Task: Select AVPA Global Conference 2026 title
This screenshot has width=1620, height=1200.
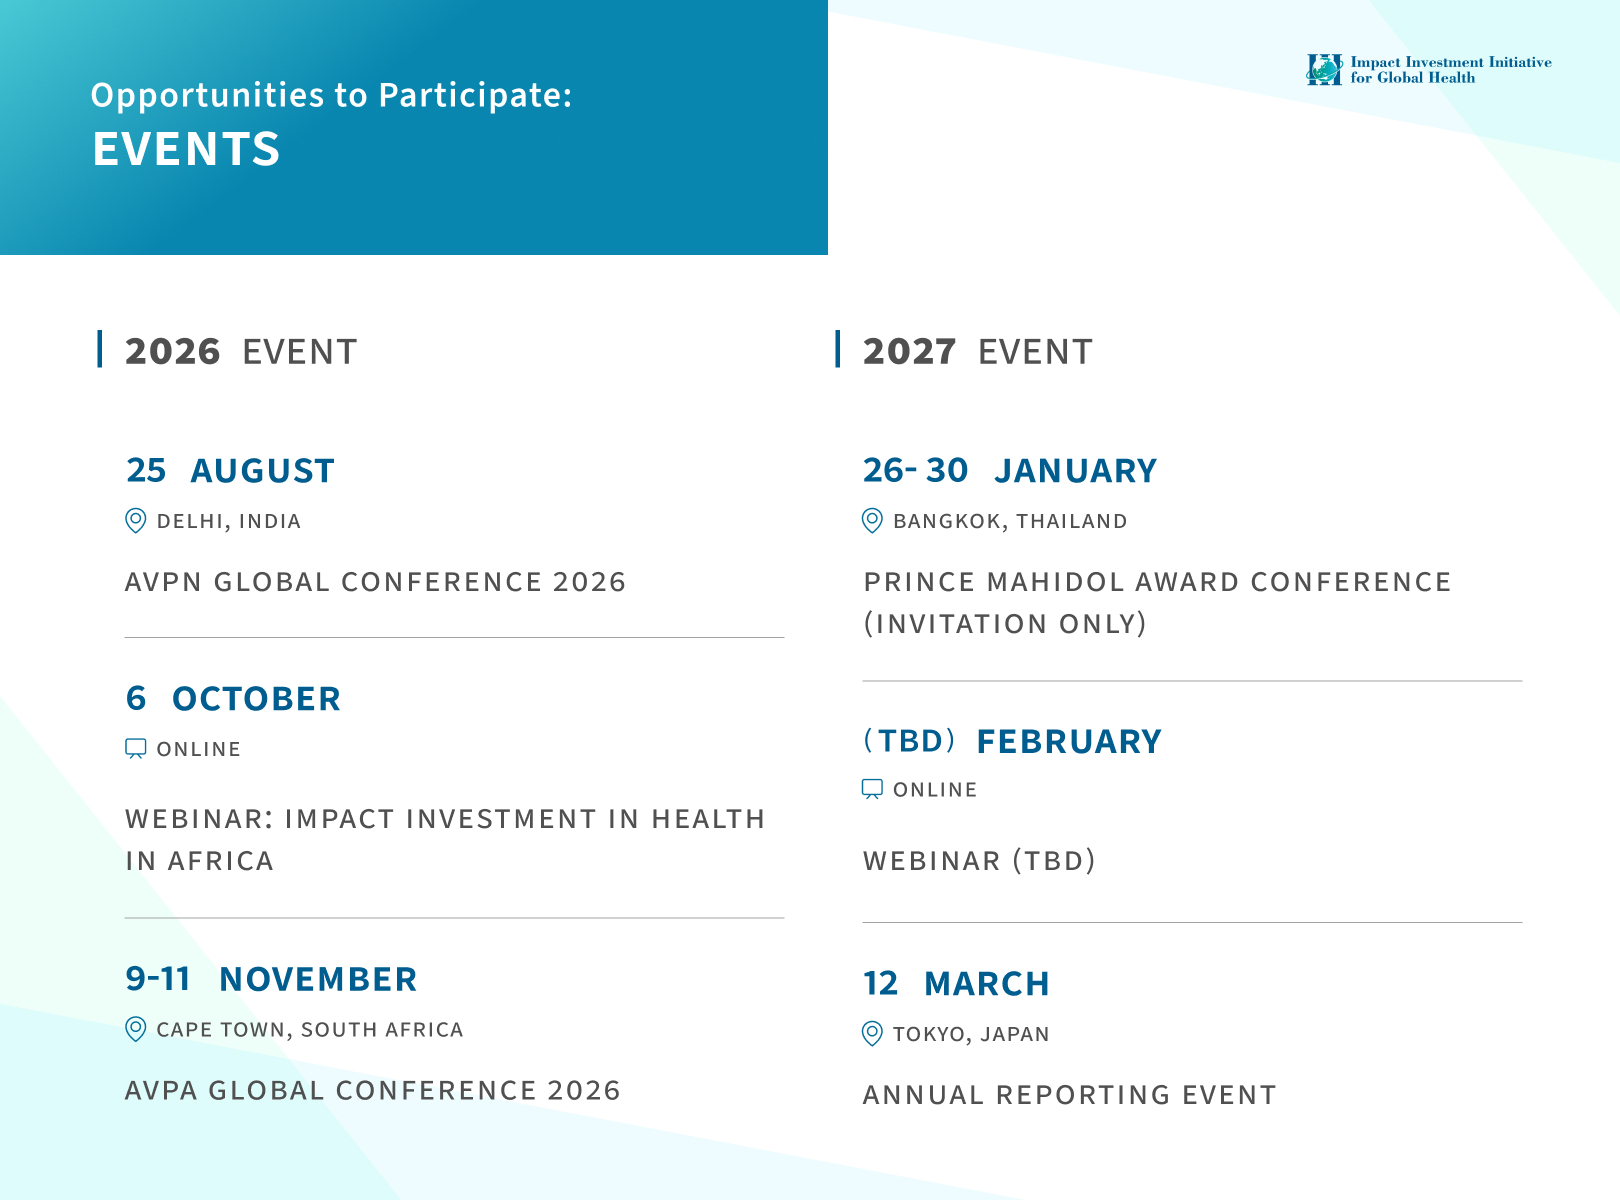Action: pos(373,1090)
